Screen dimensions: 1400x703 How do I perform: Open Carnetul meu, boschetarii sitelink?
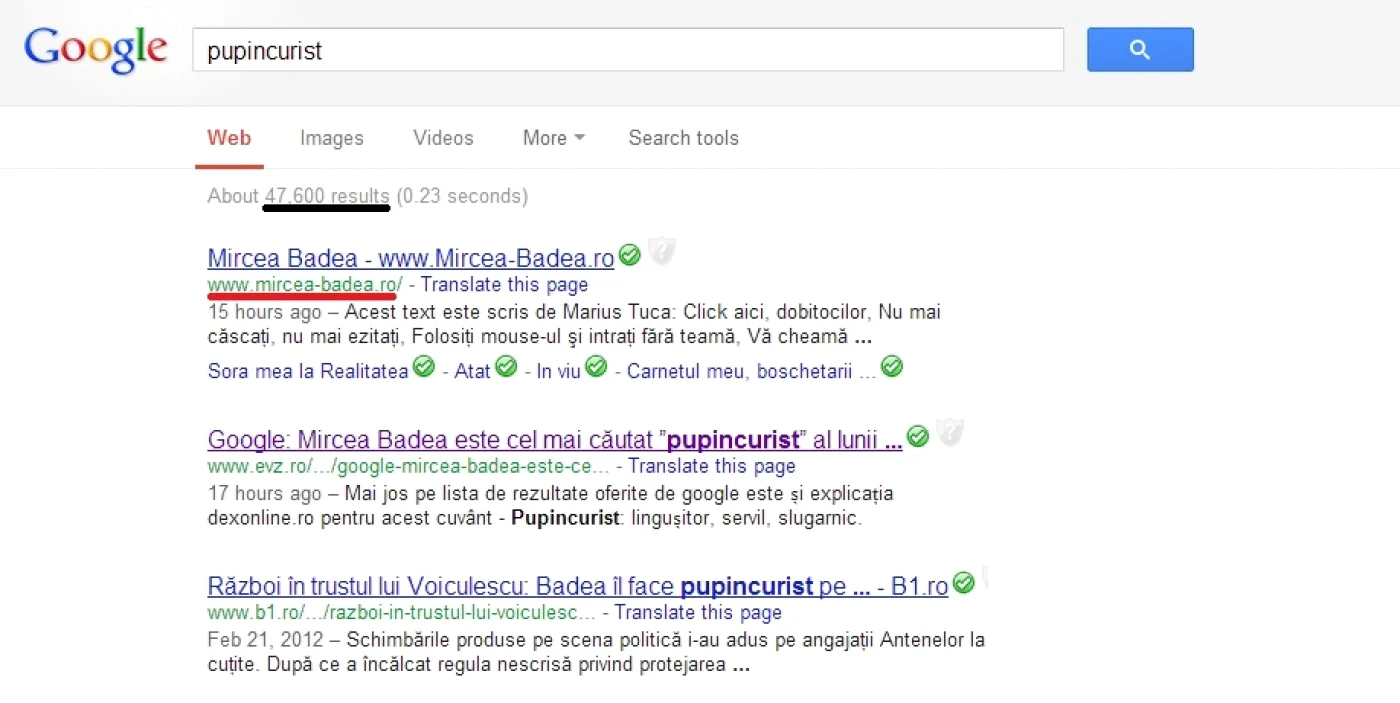pyautogui.click(x=752, y=371)
